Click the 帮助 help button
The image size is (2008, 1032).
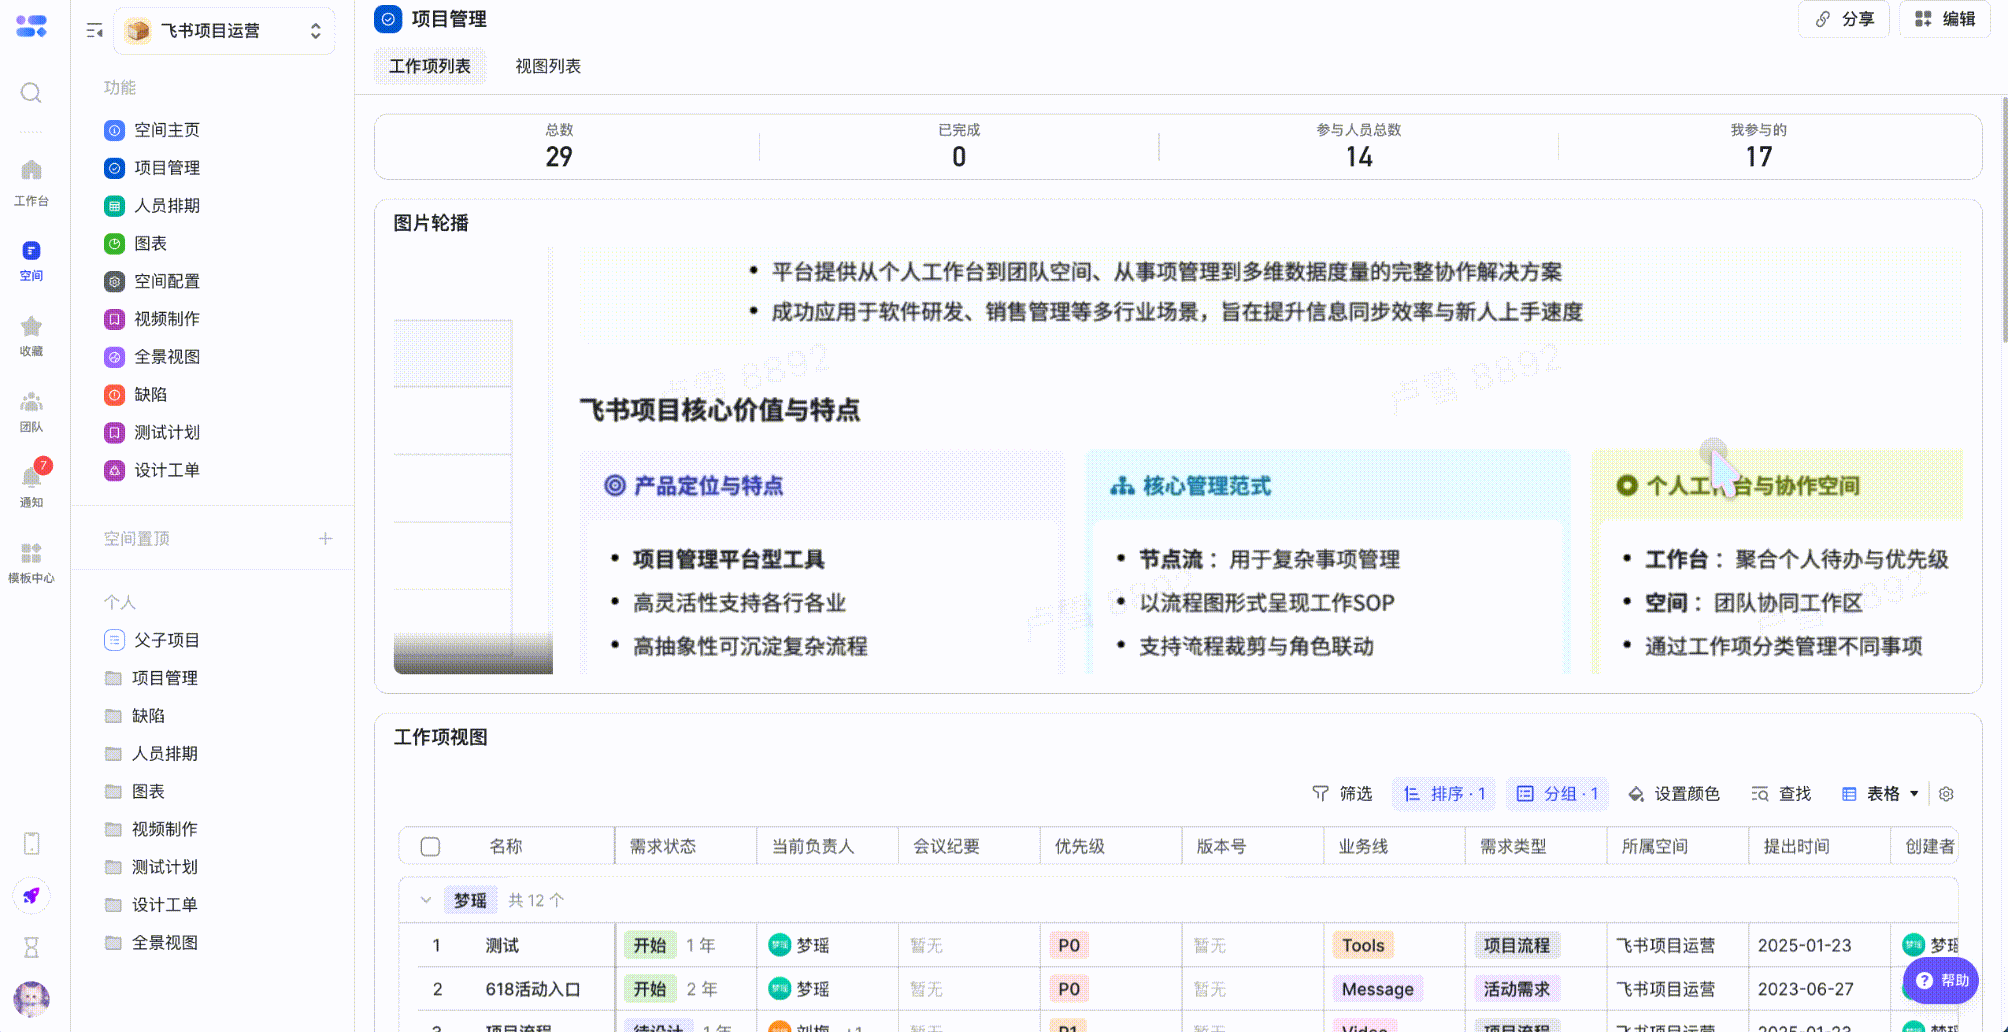click(1941, 981)
